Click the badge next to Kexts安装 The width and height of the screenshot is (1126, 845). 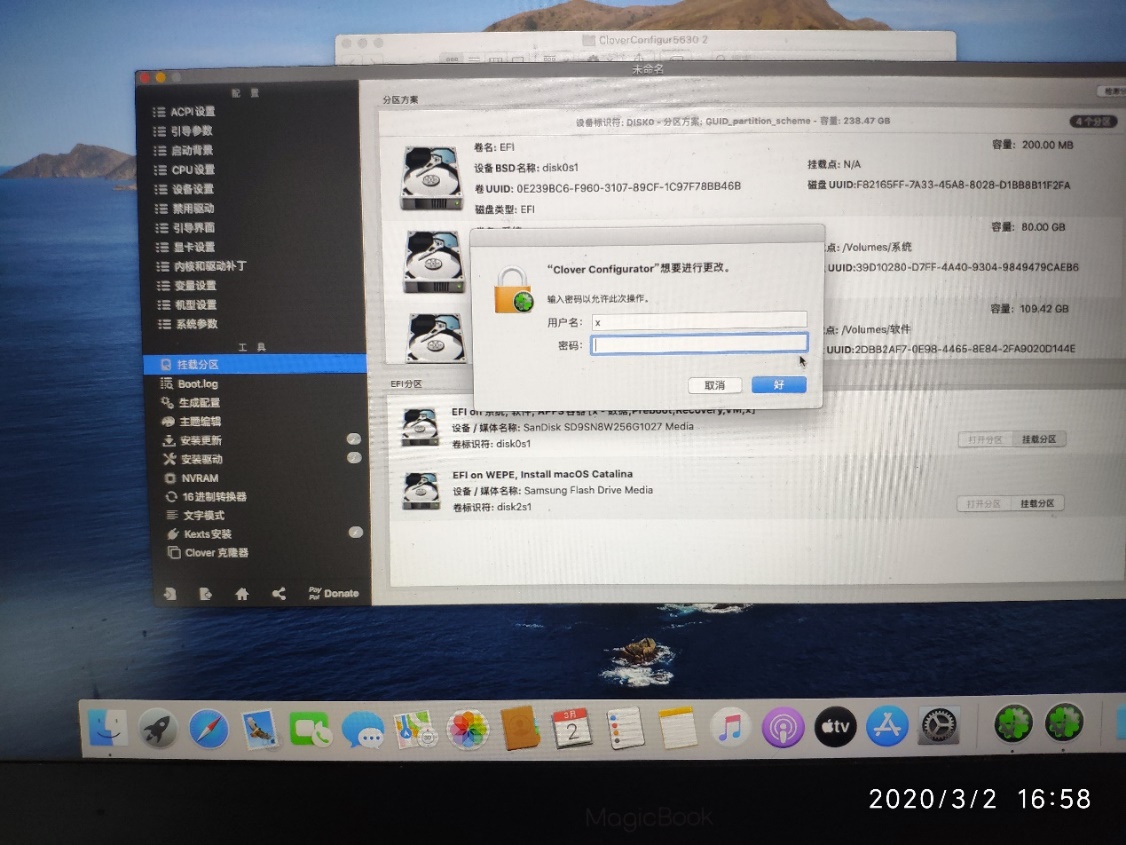[x=355, y=532]
